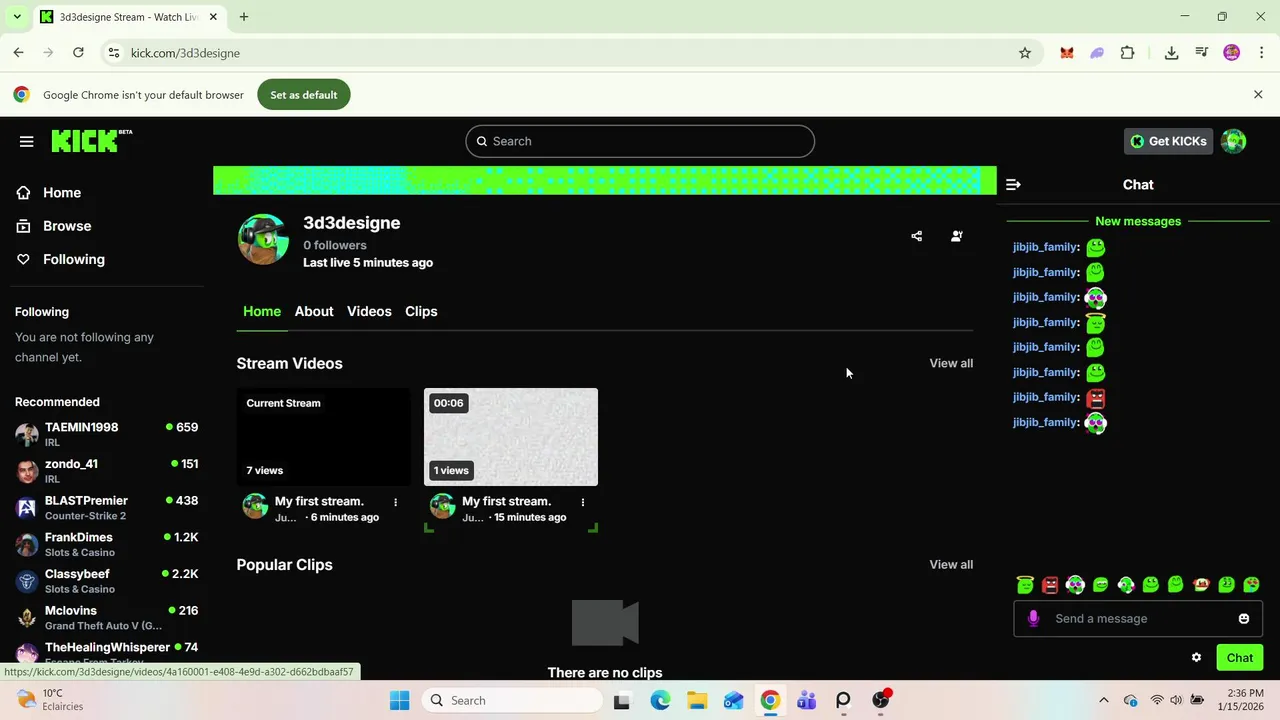Viewport: 1280px width, 720px height.
Task: Pick the red angry face emote
Action: click(1050, 585)
